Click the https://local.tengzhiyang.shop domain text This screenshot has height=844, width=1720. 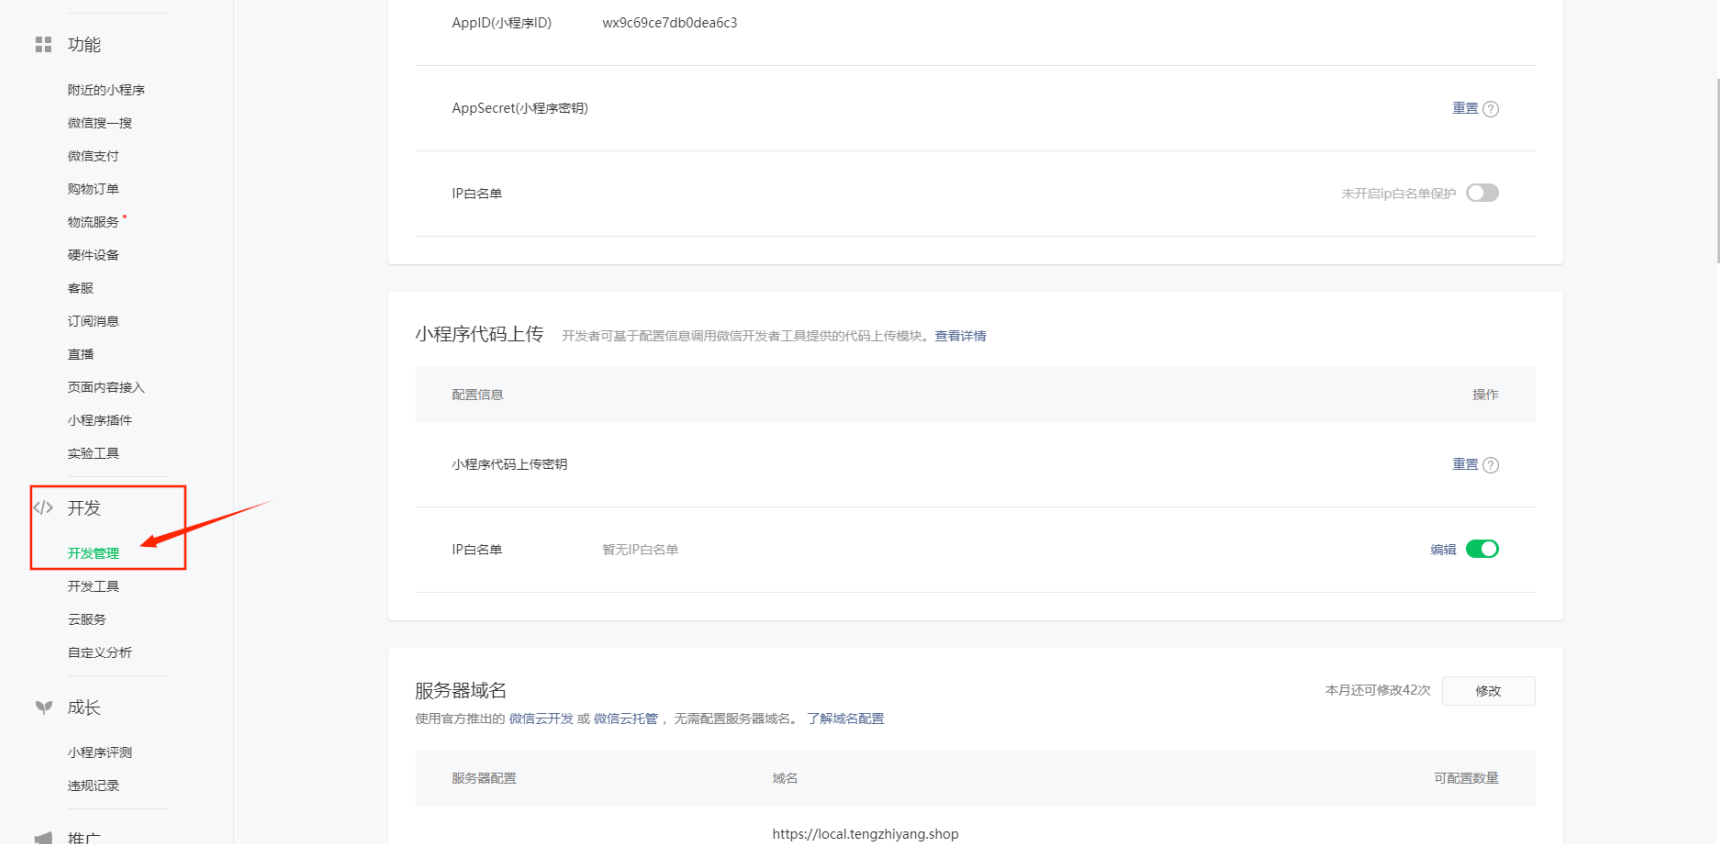tap(865, 833)
